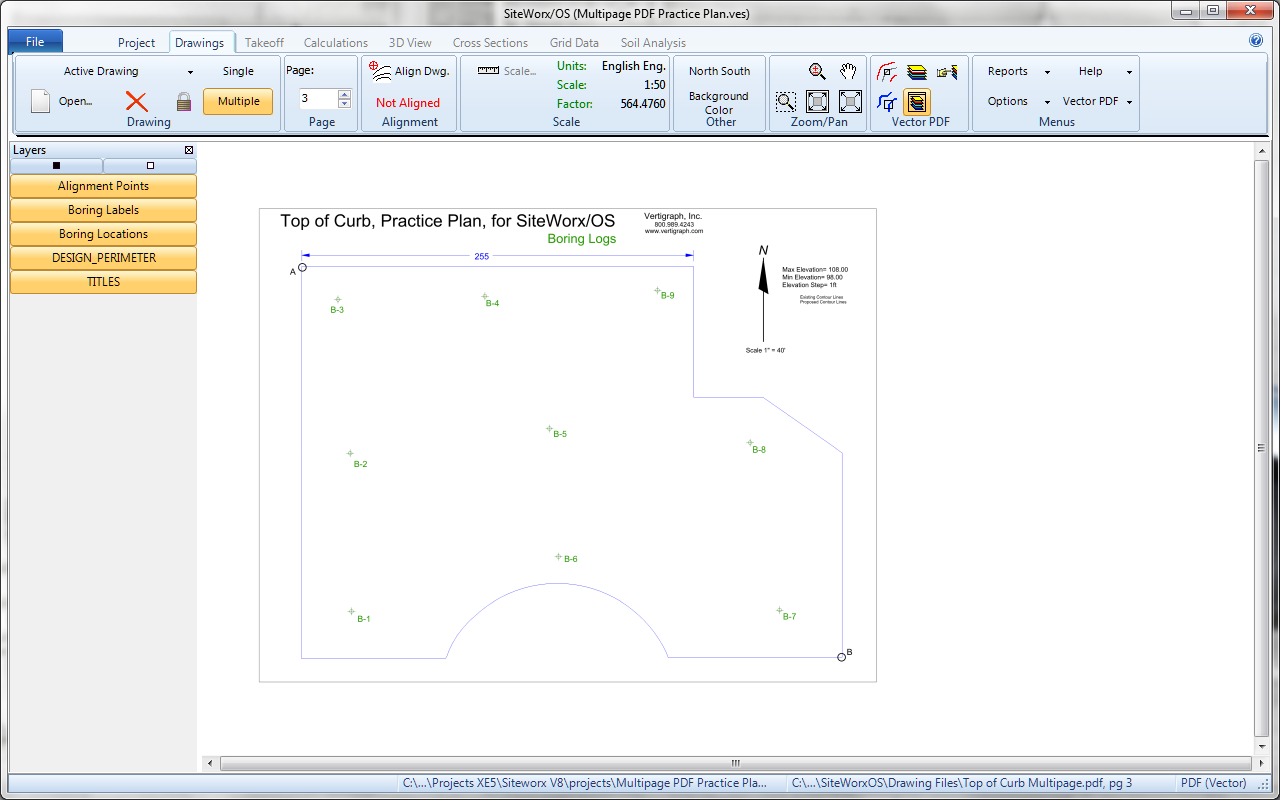Click boring label B-3
Image resolution: width=1280 pixels, height=800 pixels.
[337, 310]
